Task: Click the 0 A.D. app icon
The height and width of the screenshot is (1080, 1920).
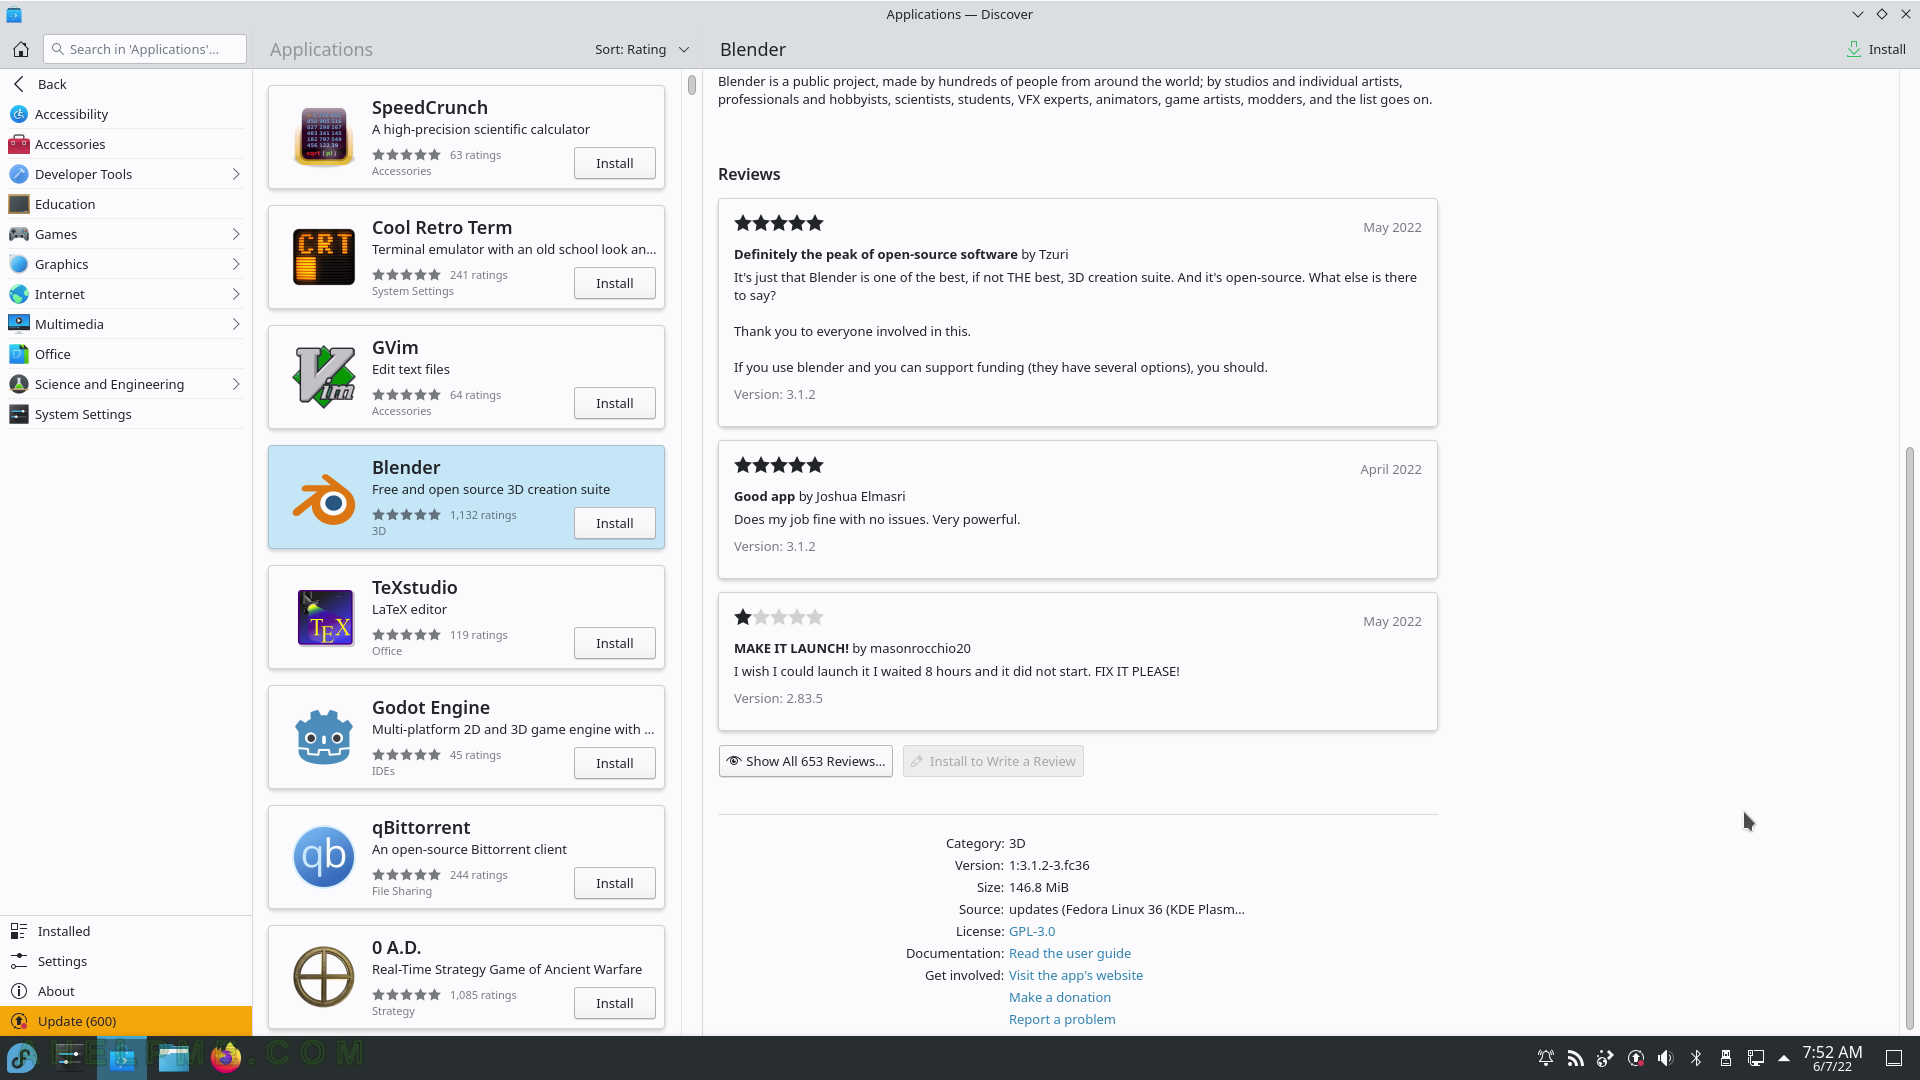Action: pos(324,977)
